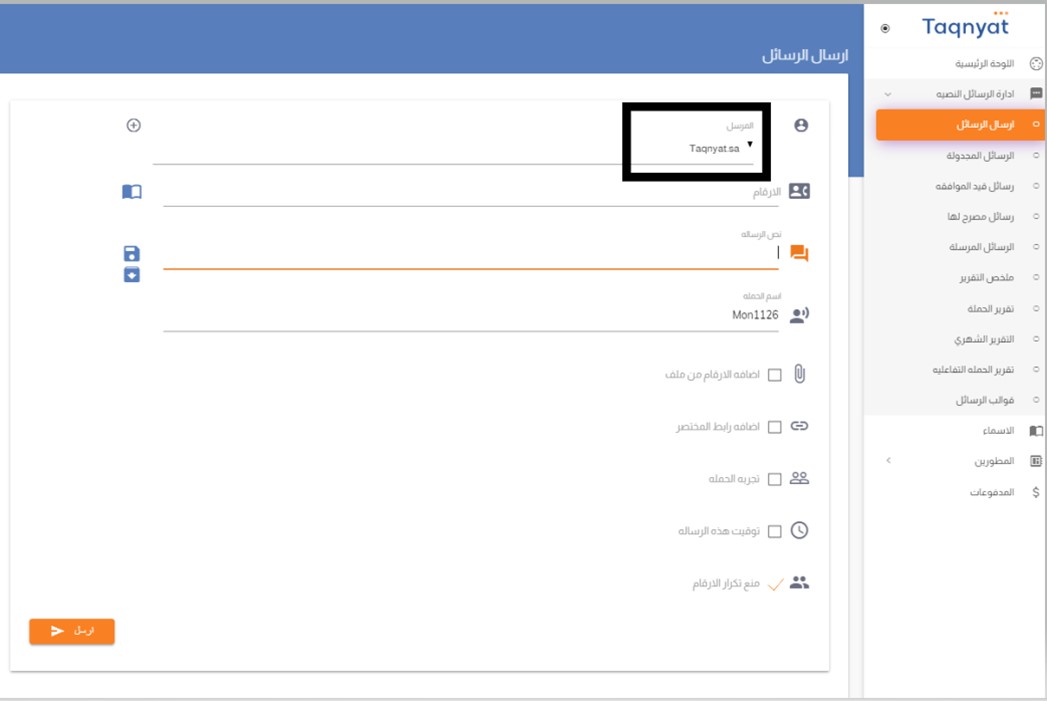Click the load saved message archive icon
The width and height of the screenshot is (1047, 701).
pos(132,274)
